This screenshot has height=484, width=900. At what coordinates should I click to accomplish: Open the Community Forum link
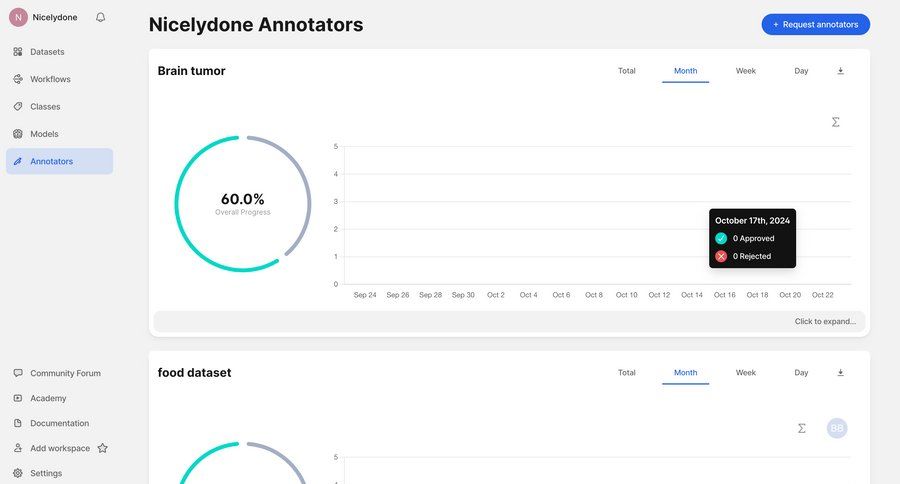(x=65, y=373)
